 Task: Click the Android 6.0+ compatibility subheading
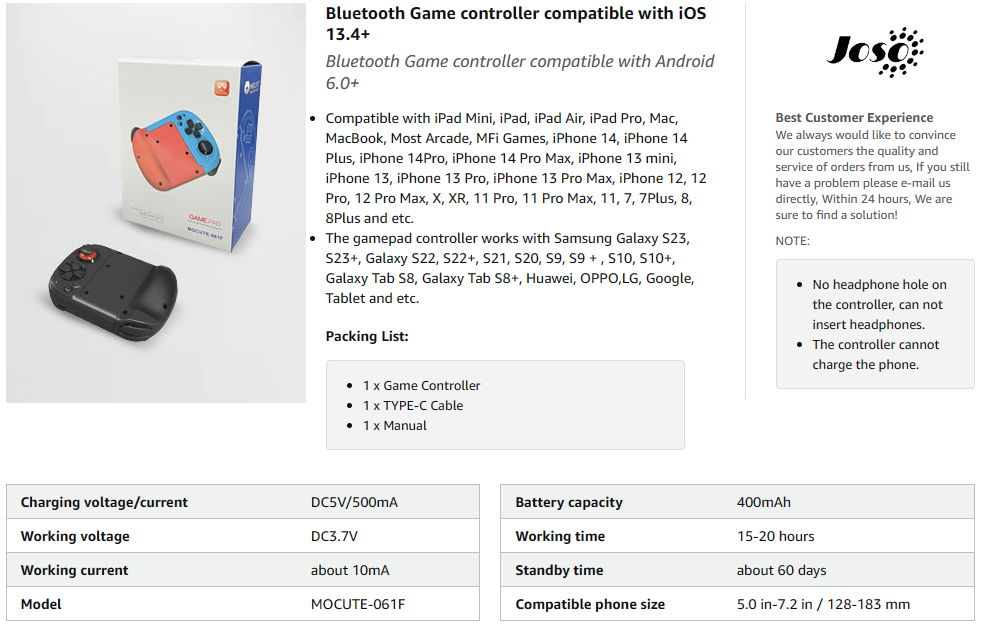520,71
